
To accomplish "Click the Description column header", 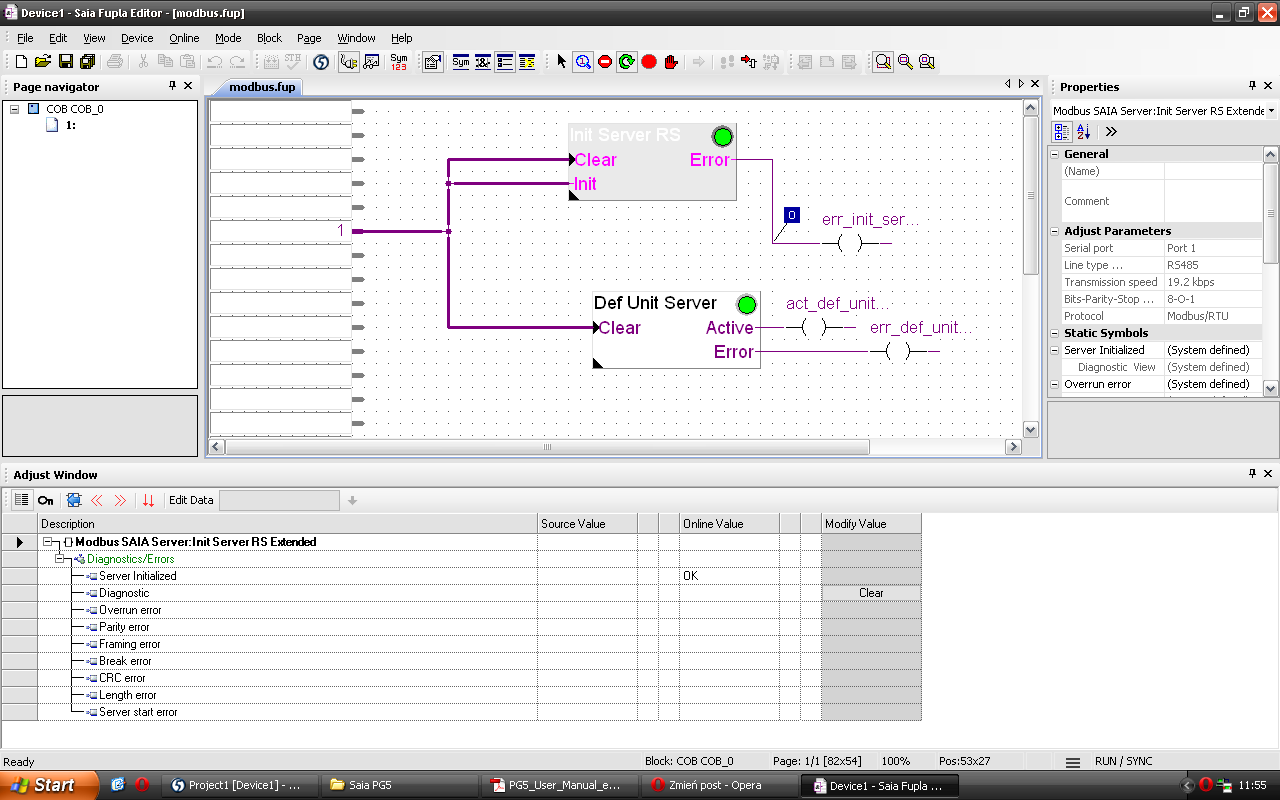I will click(x=287, y=523).
